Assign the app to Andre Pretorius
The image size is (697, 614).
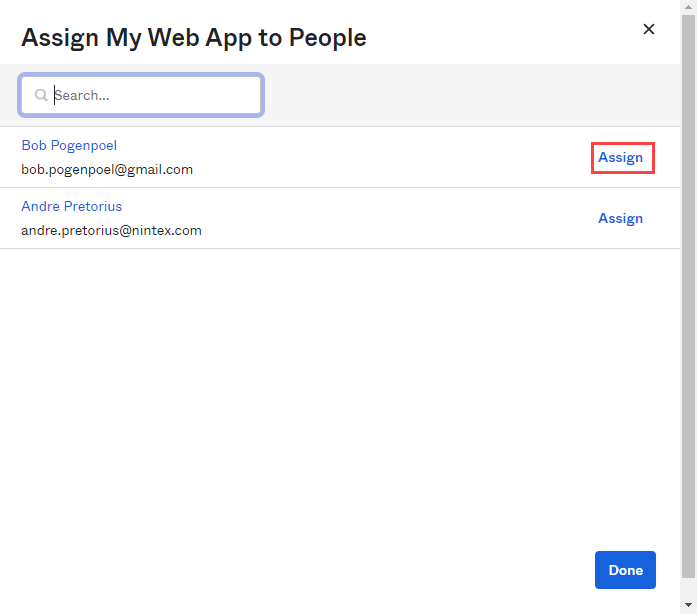[x=621, y=219]
